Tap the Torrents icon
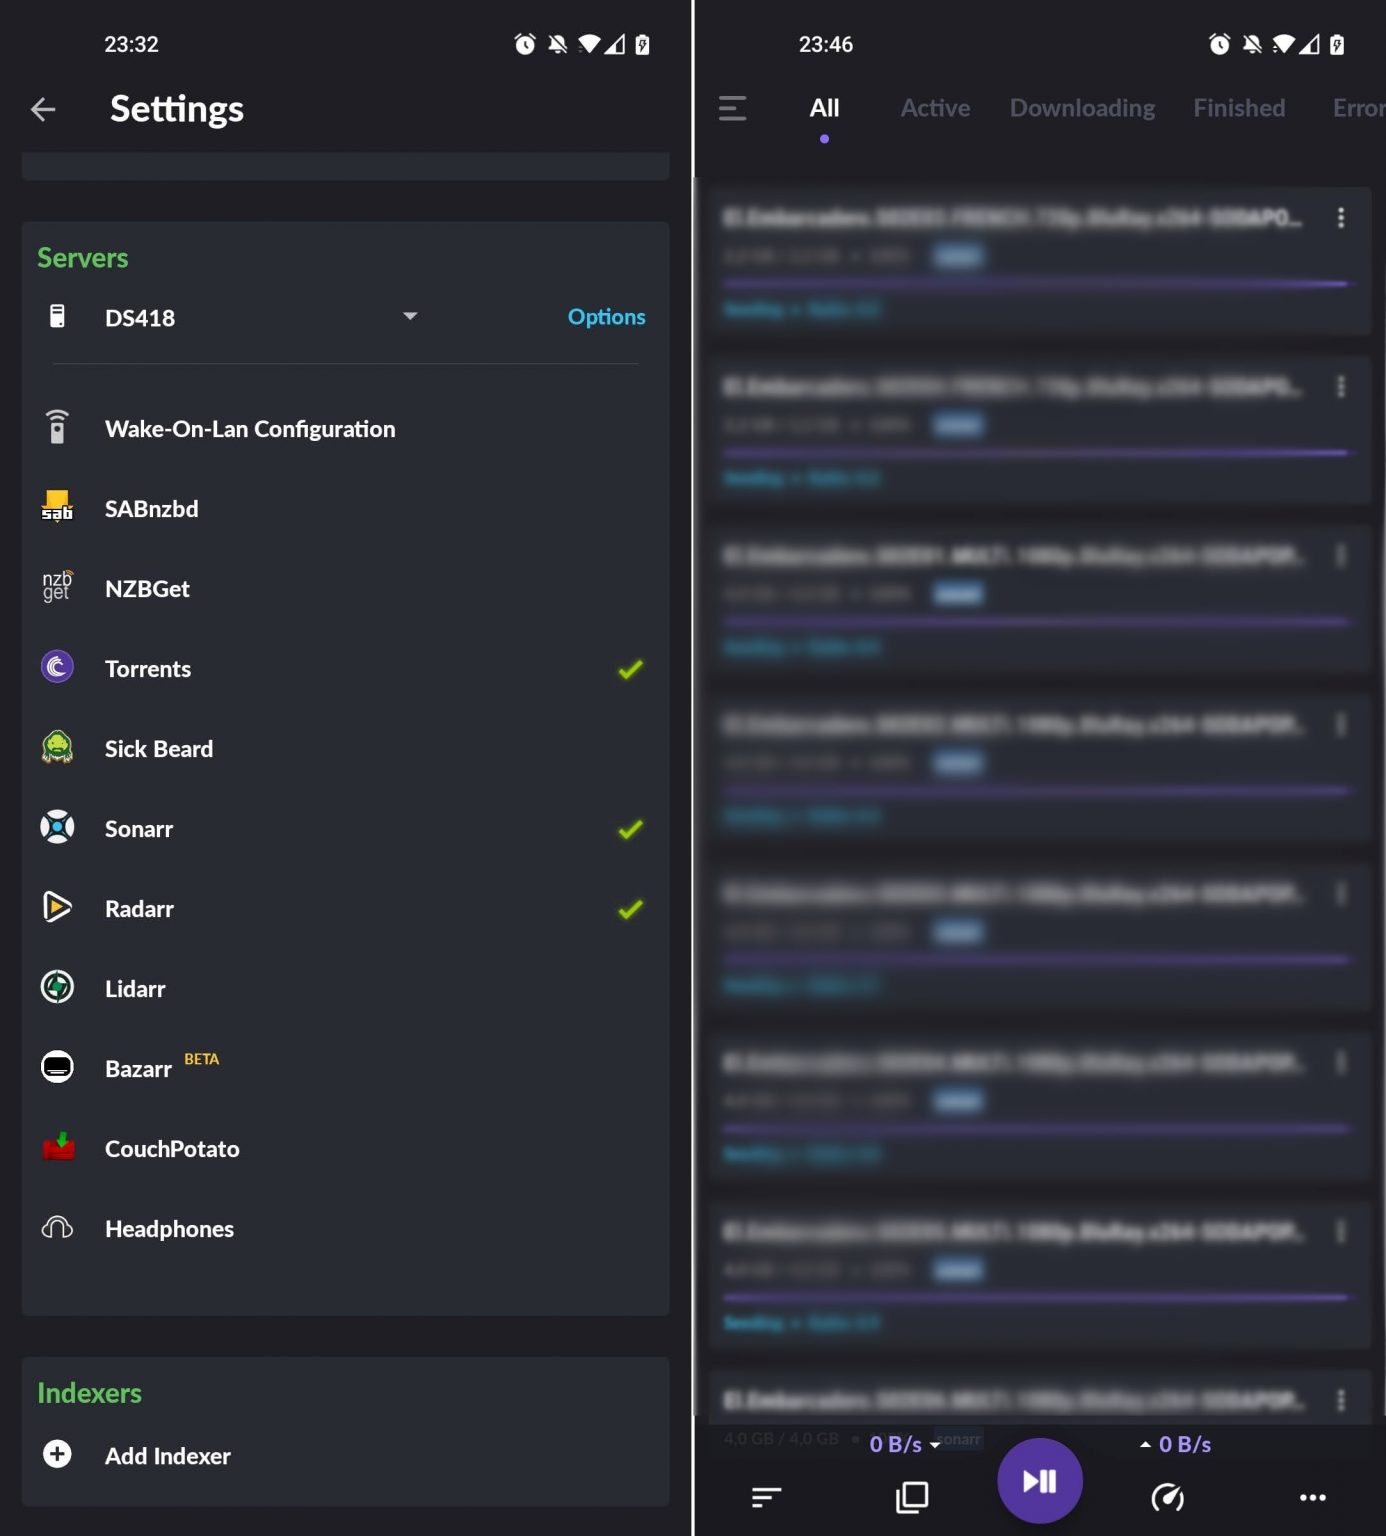Viewport: 1386px width, 1536px height. [57, 667]
